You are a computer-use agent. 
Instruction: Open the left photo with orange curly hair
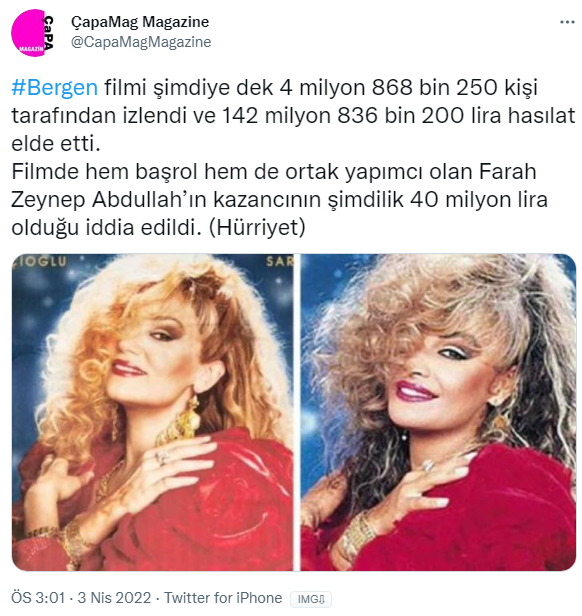tap(152, 412)
